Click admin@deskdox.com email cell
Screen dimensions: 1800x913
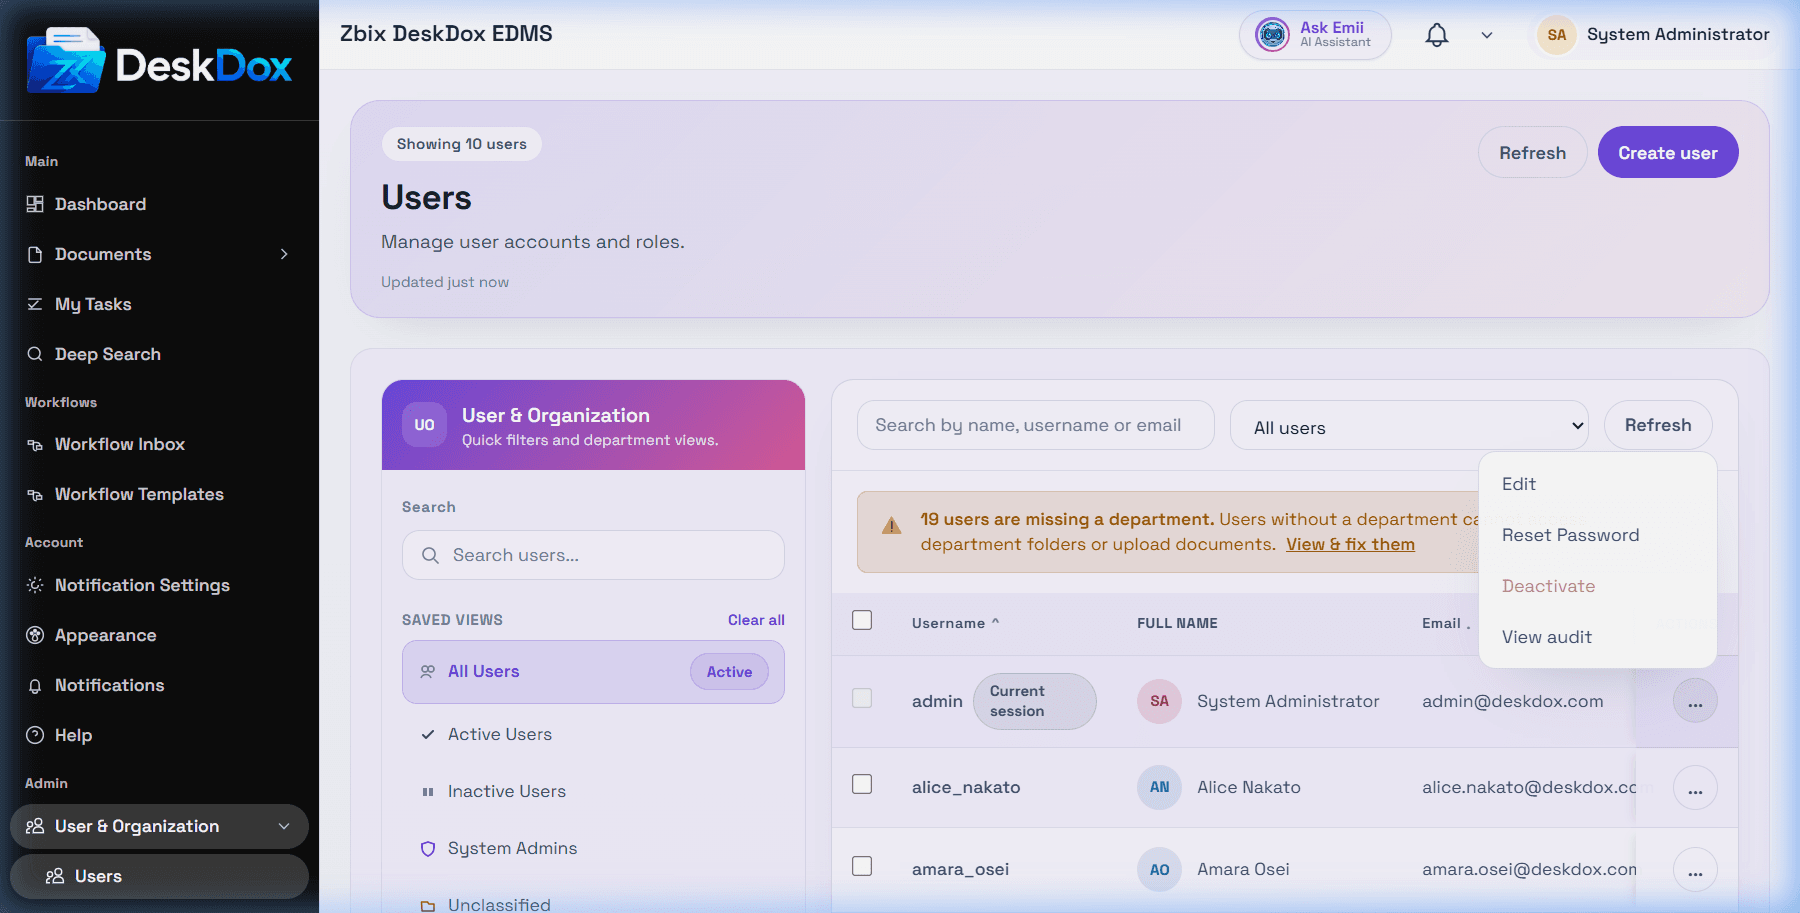tap(1512, 701)
